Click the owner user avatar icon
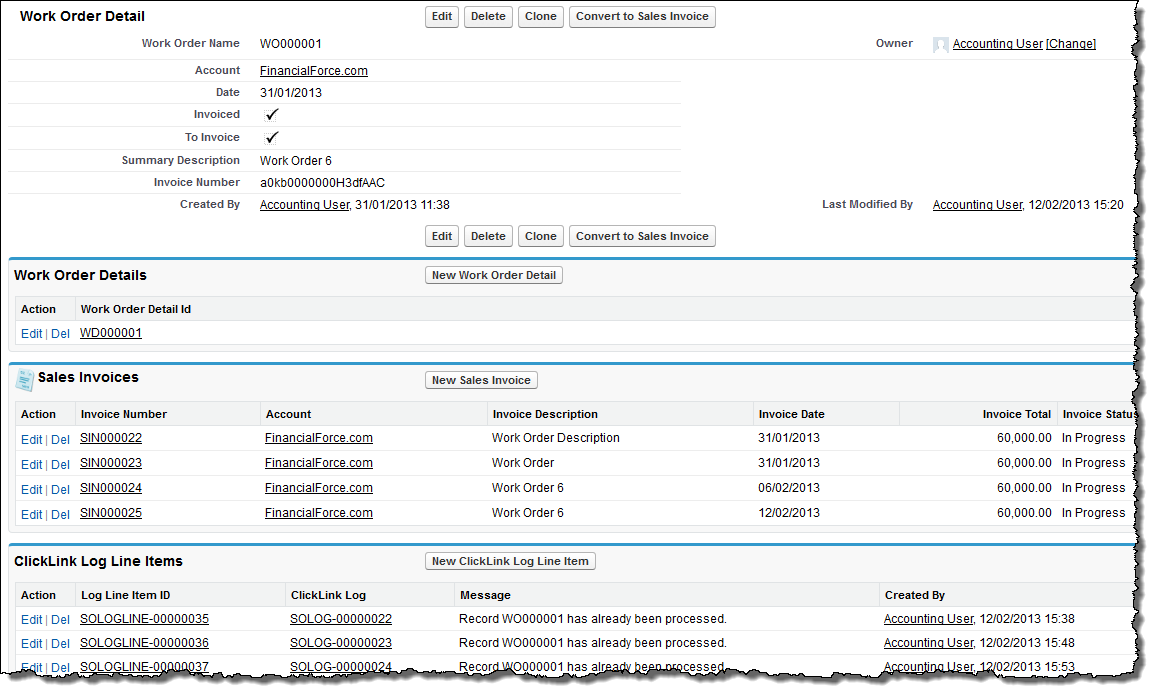1155x693 pixels. [940, 45]
